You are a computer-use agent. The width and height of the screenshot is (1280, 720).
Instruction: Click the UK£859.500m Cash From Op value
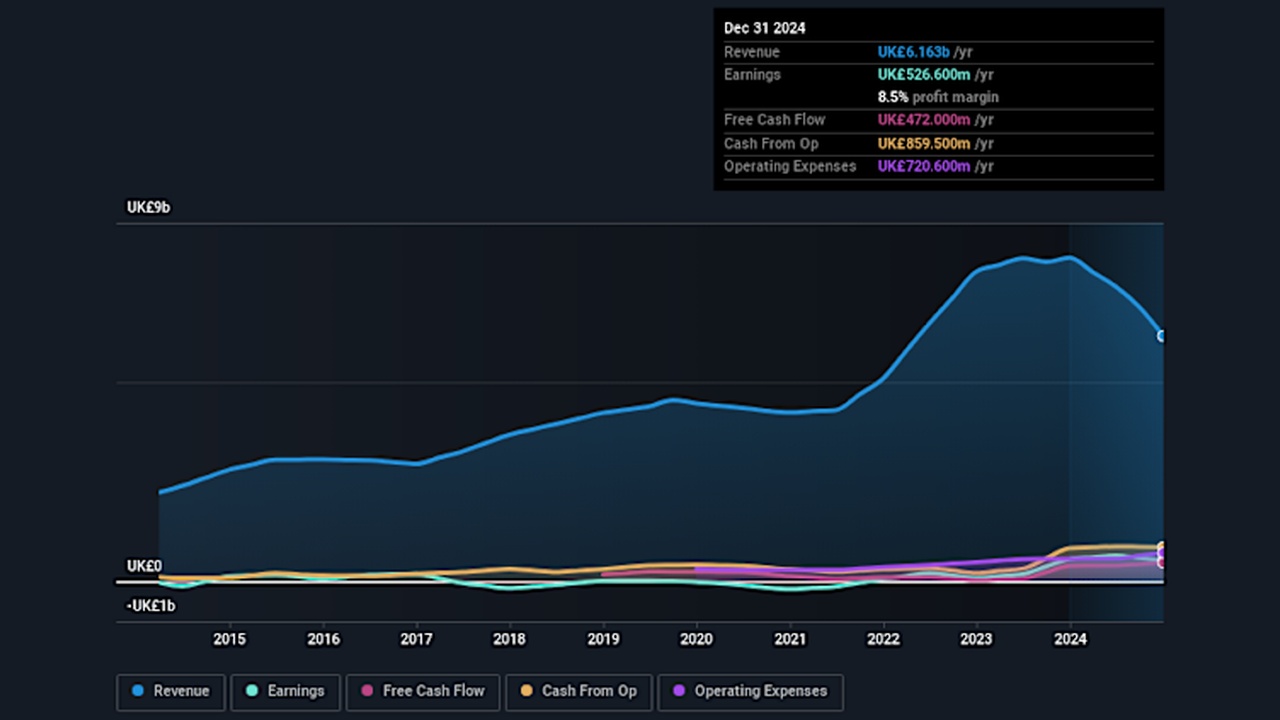tap(924, 143)
